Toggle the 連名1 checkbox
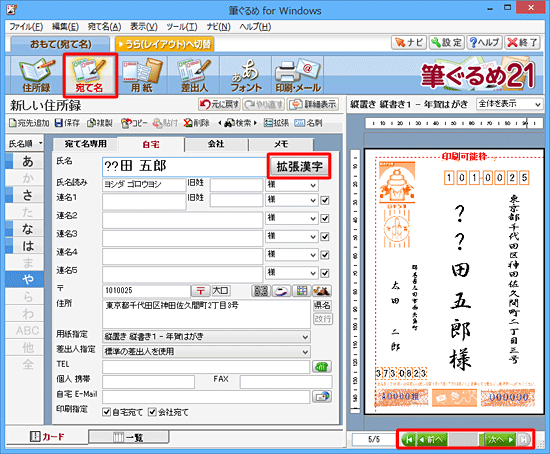Image resolution: width=550 pixels, height=454 pixels. click(x=325, y=200)
